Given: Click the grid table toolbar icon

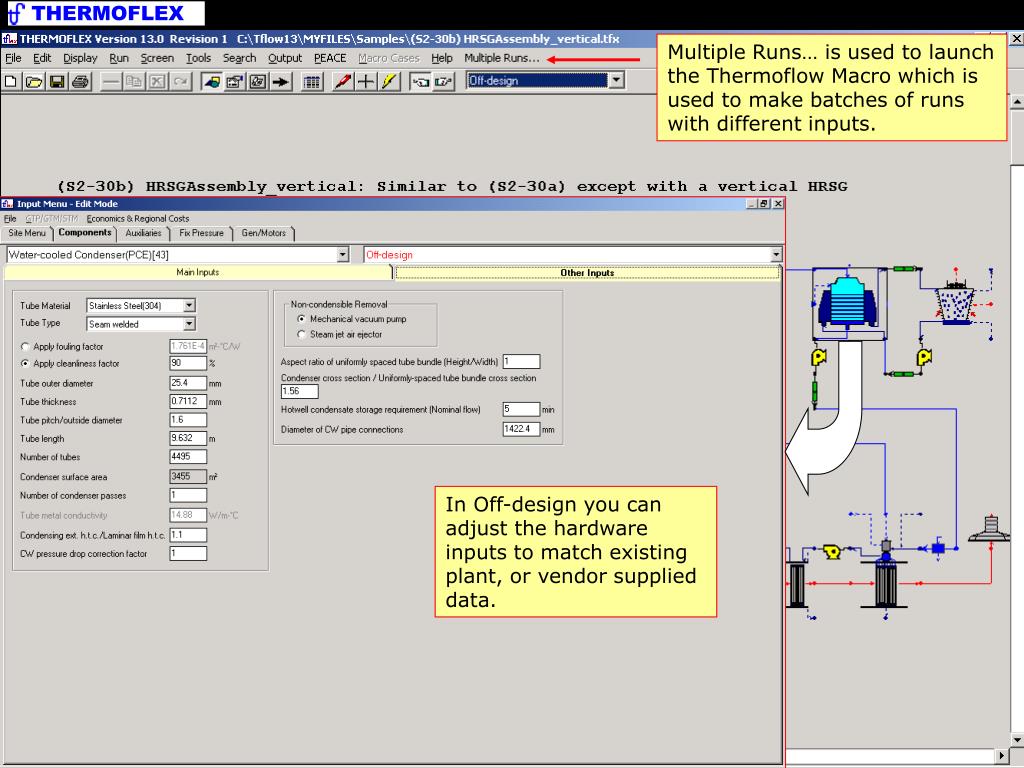Looking at the screenshot, I should pos(312,81).
